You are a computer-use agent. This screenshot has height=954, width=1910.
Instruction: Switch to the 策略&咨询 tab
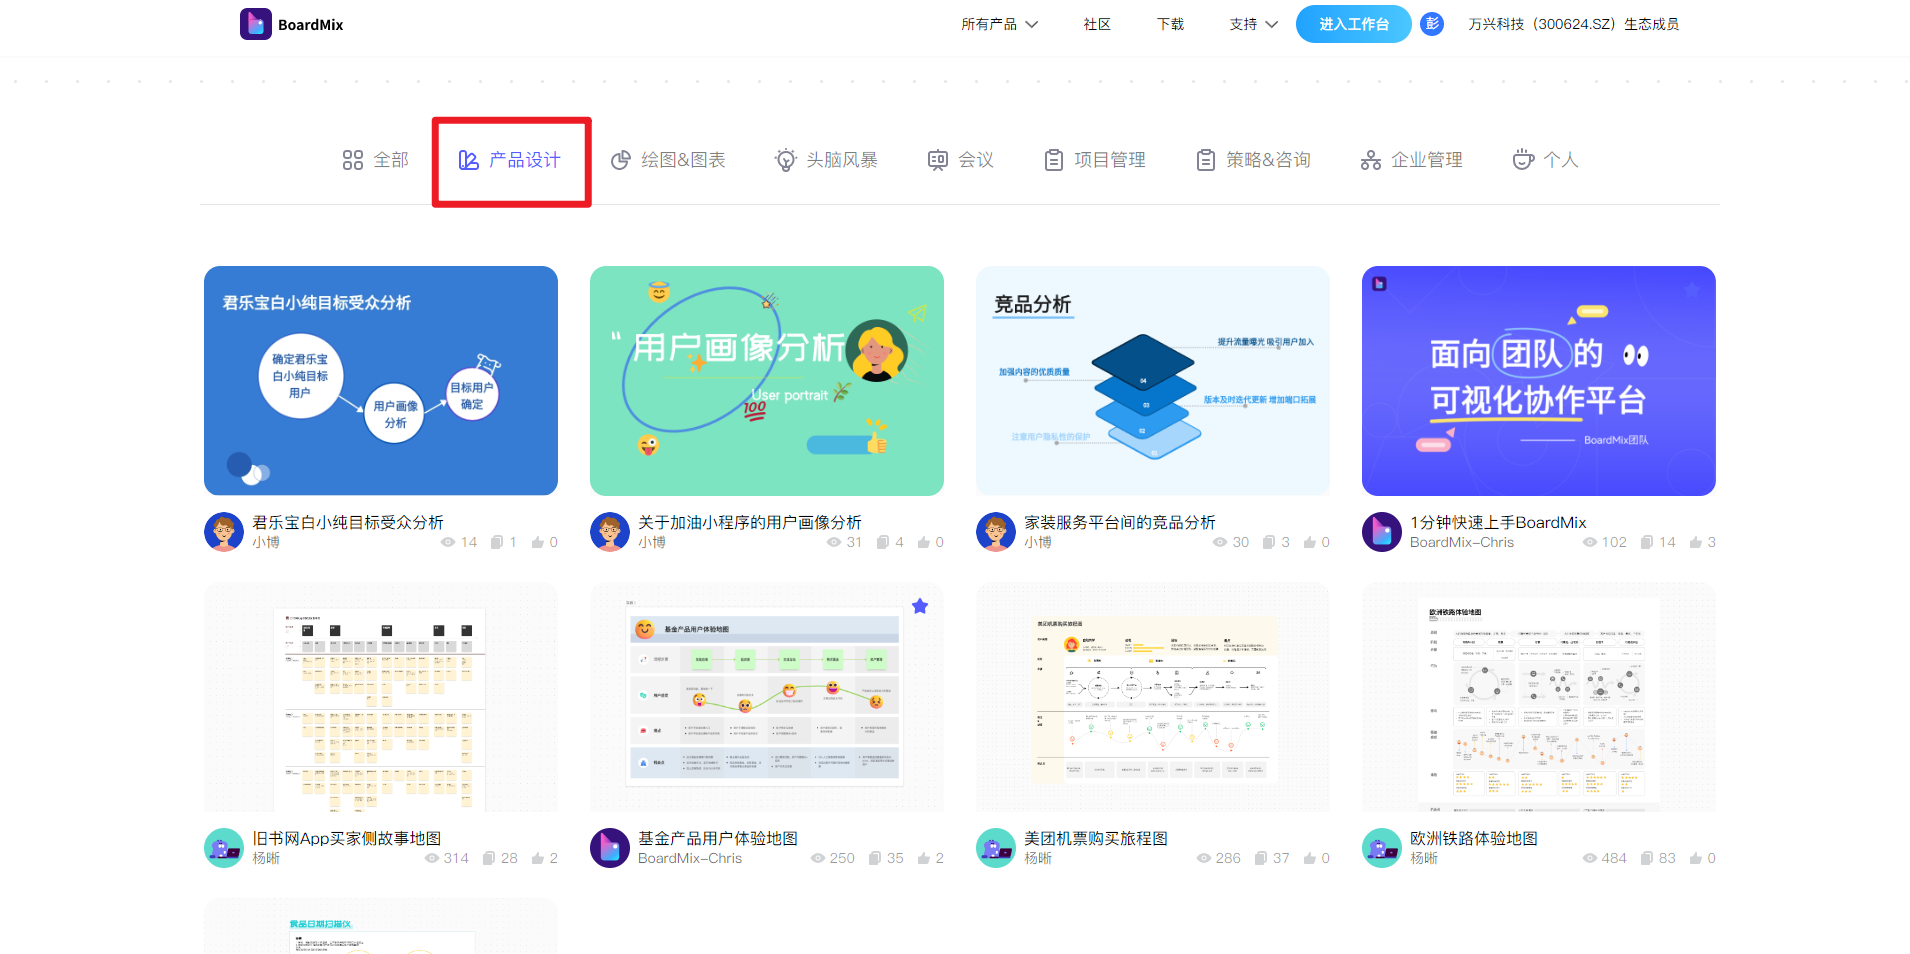(1254, 160)
